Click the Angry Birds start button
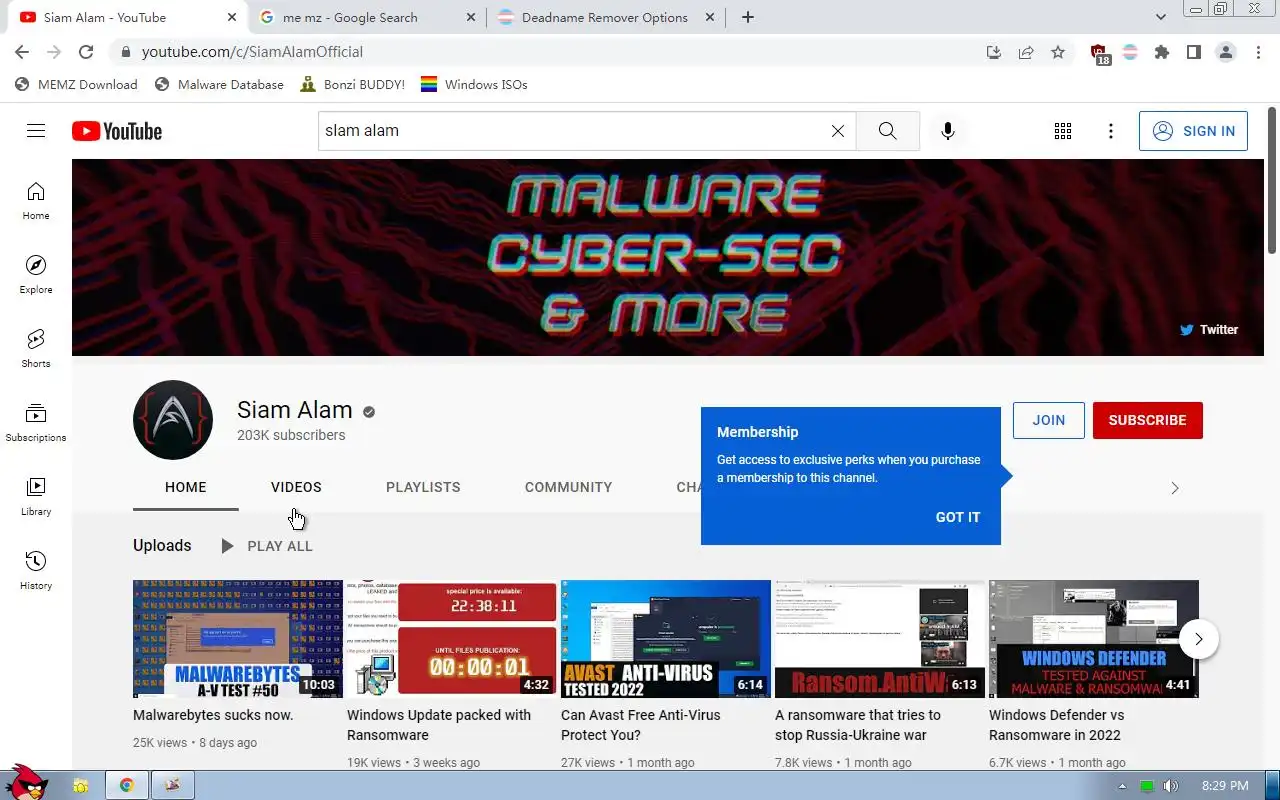The image size is (1280, 800). (26, 783)
